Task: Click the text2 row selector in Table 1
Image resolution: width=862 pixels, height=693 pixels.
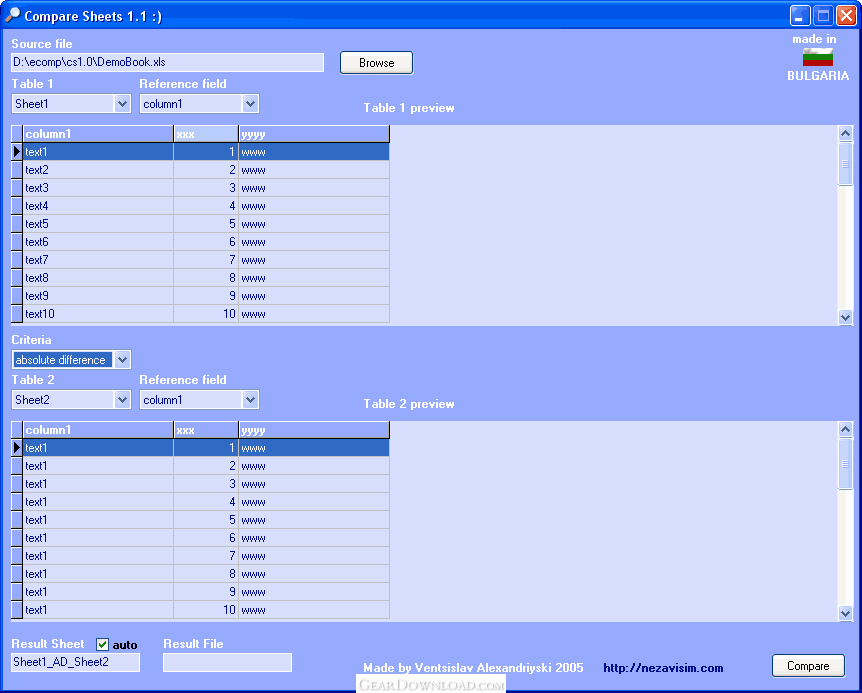Action: click(x=16, y=170)
